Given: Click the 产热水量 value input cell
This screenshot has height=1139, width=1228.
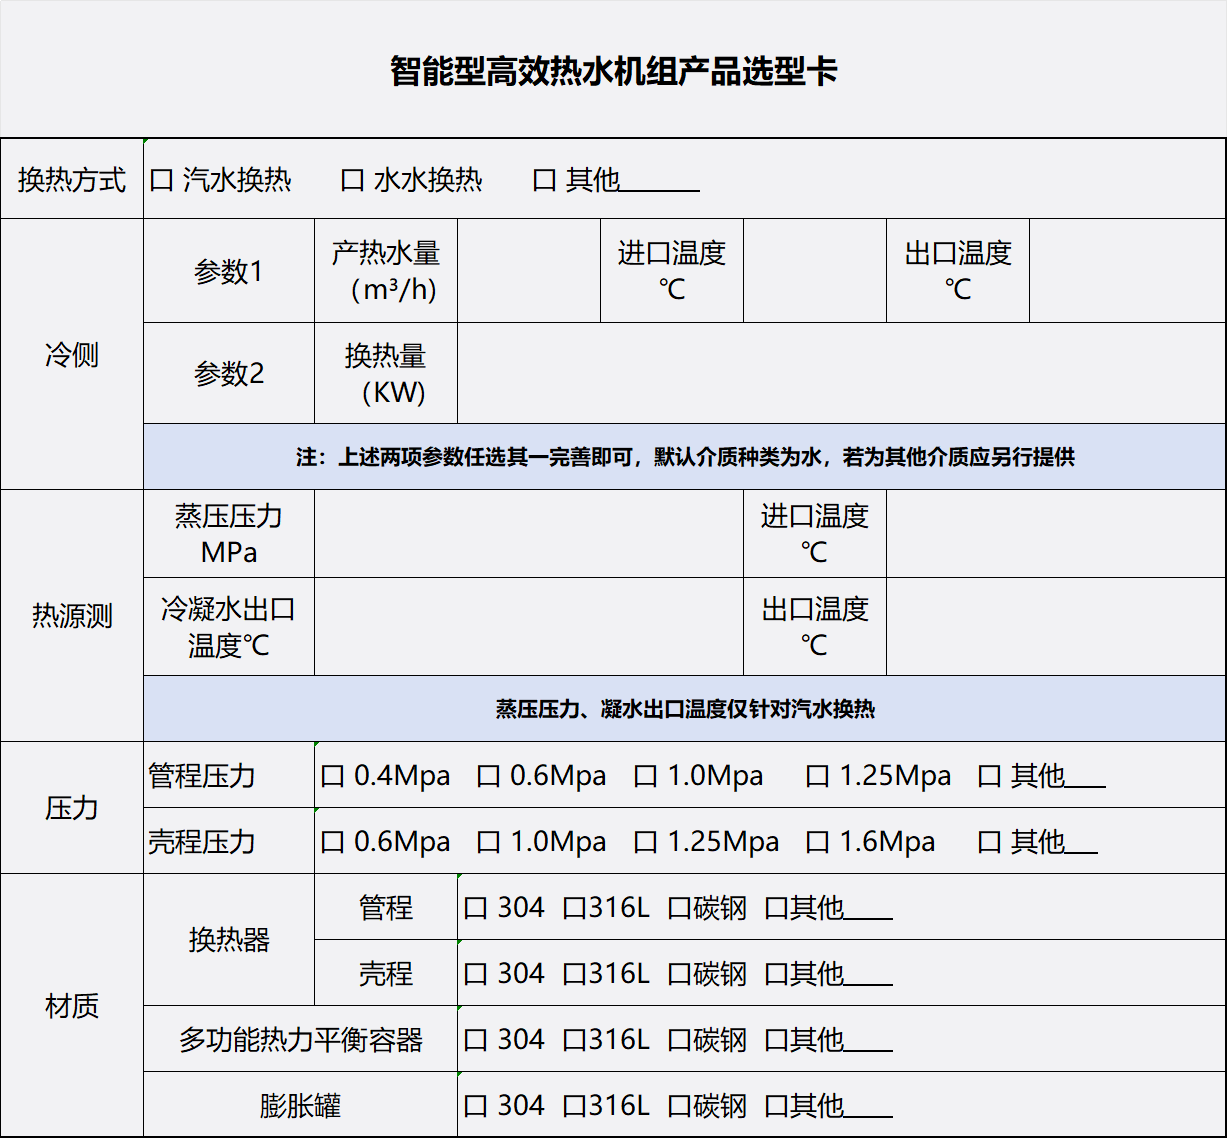Looking at the screenshot, I should (x=528, y=270).
